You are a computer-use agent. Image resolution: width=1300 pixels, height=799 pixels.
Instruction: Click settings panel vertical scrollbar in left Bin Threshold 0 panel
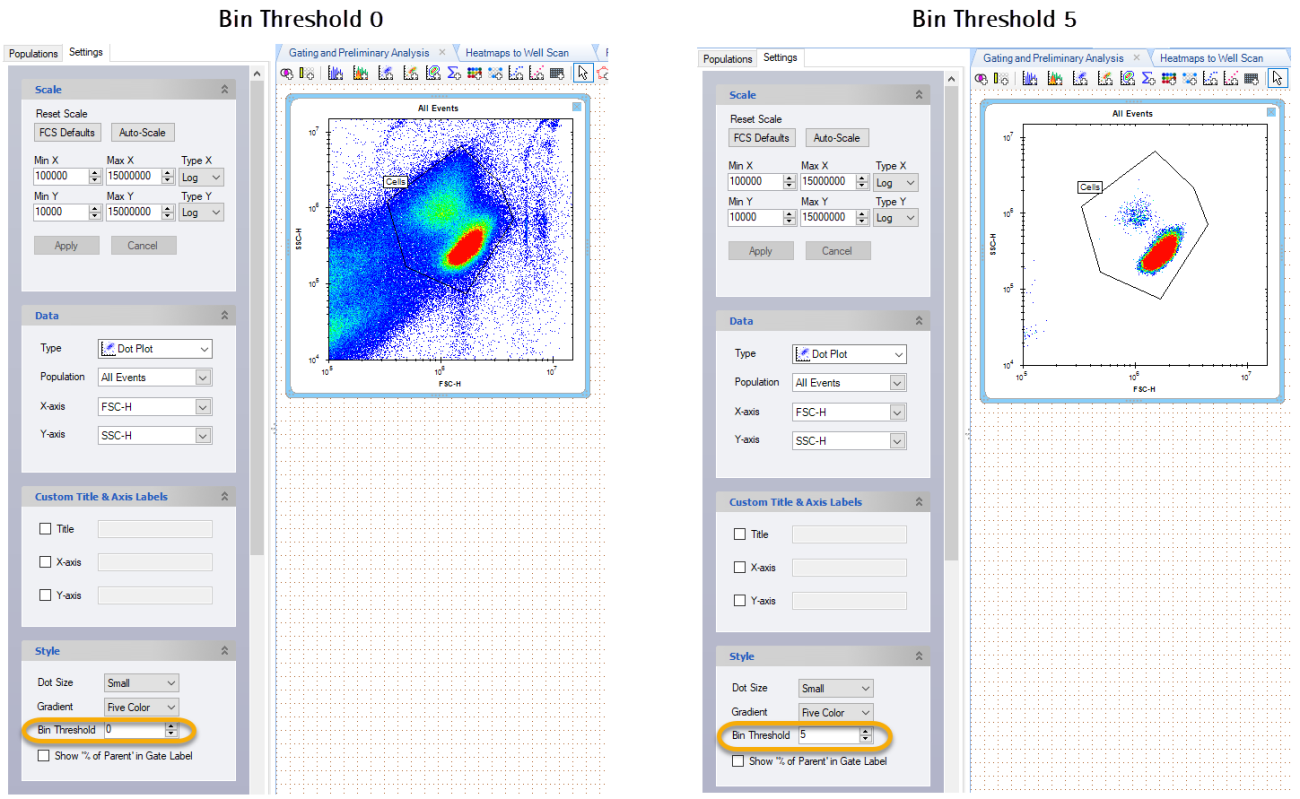click(x=258, y=320)
